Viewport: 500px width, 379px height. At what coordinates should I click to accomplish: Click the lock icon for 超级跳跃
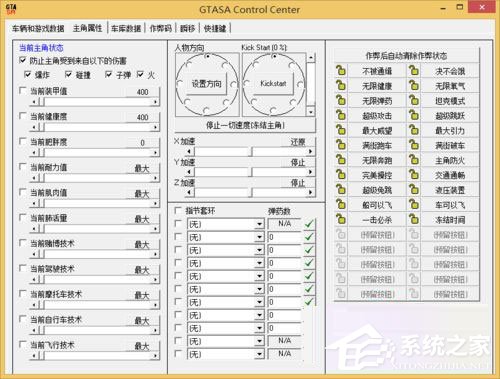[414, 115]
